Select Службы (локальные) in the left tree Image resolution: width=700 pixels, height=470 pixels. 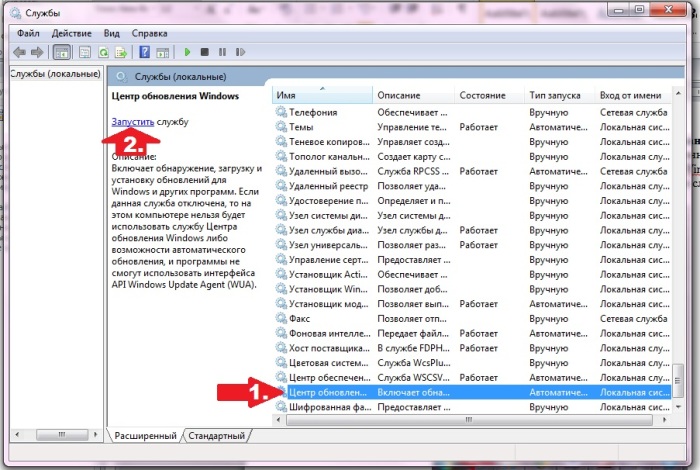pos(55,74)
